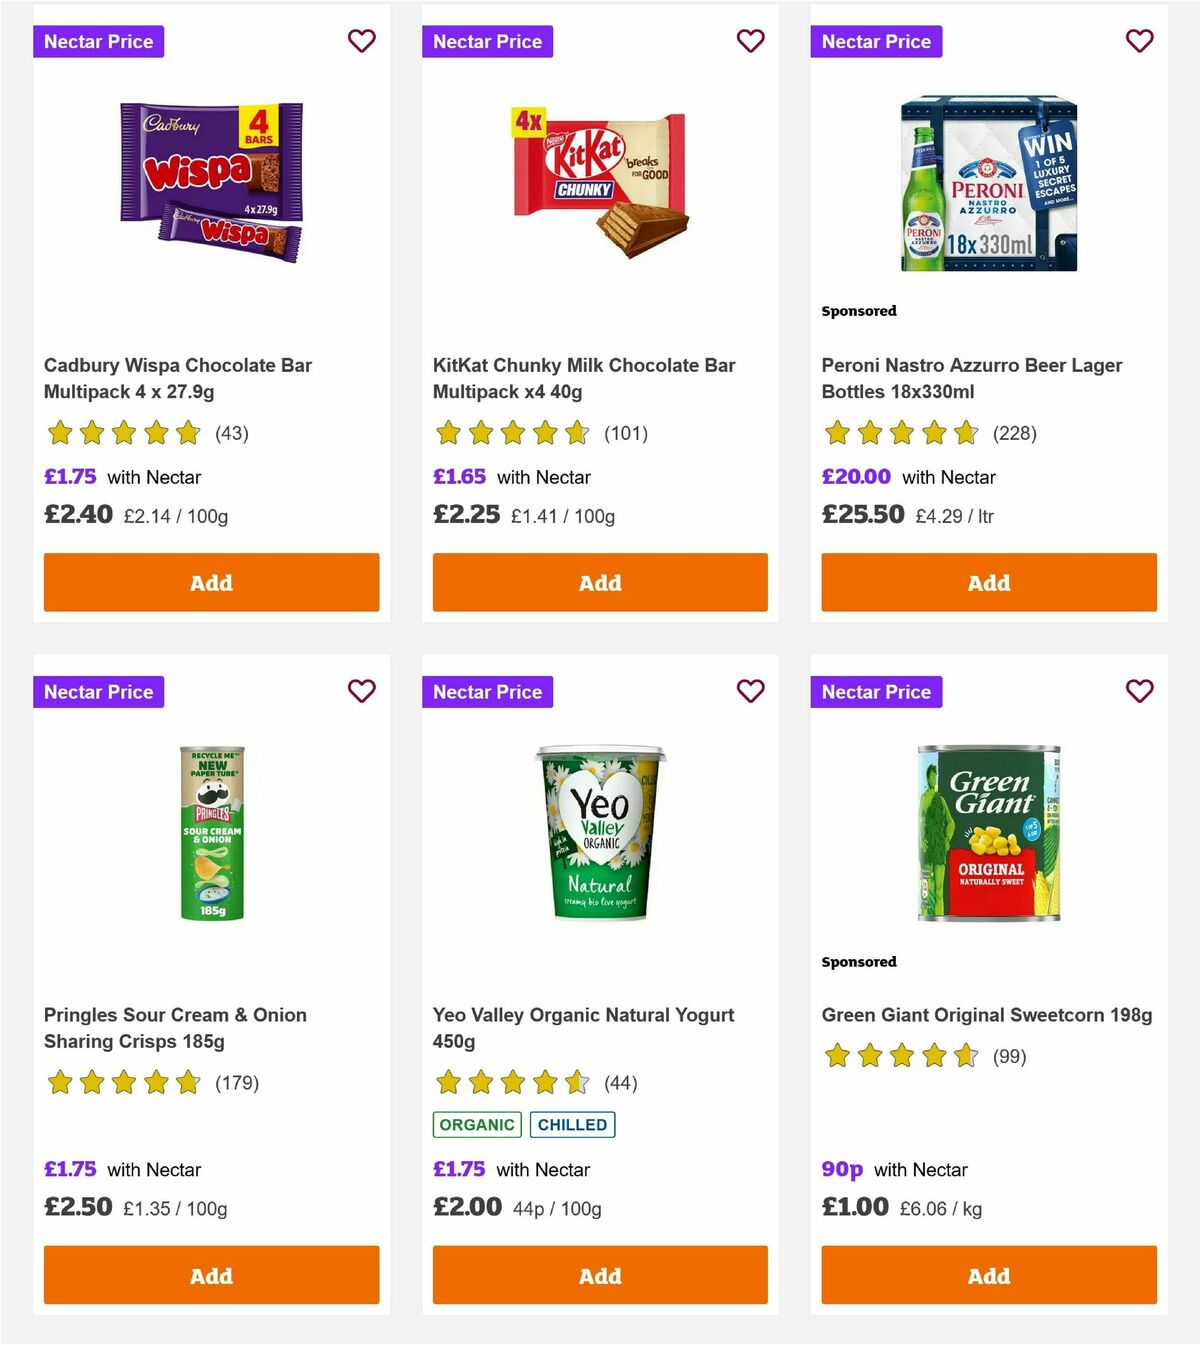Click the heart icon on Cadbury Wispa card
The width and height of the screenshot is (1200, 1345).
coord(361,41)
